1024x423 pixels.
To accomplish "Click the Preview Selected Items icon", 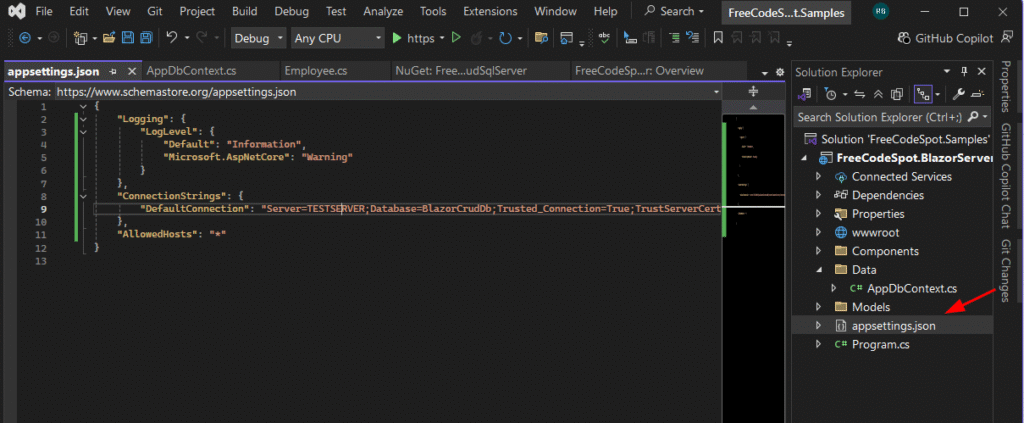I will point(978,95).
